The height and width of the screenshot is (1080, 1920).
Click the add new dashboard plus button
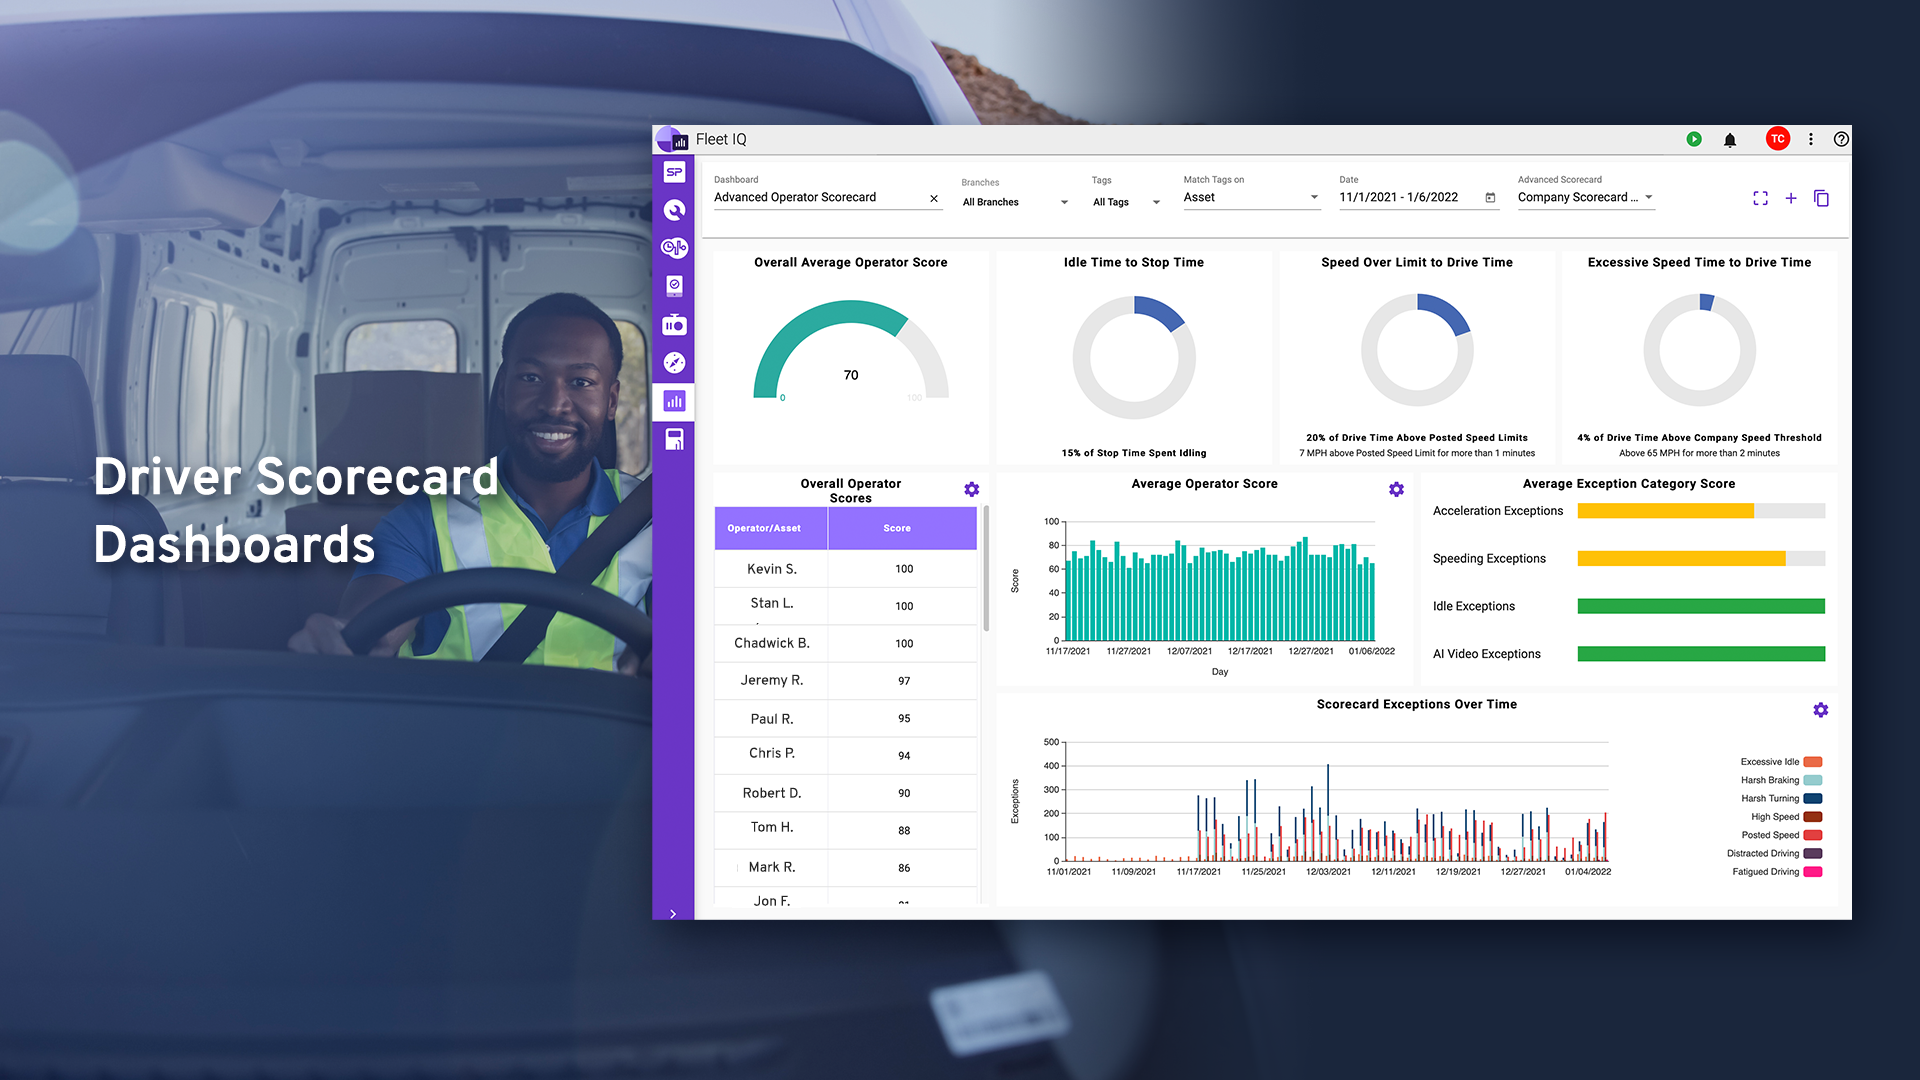pyautogui.click(x=1791, y=196)
